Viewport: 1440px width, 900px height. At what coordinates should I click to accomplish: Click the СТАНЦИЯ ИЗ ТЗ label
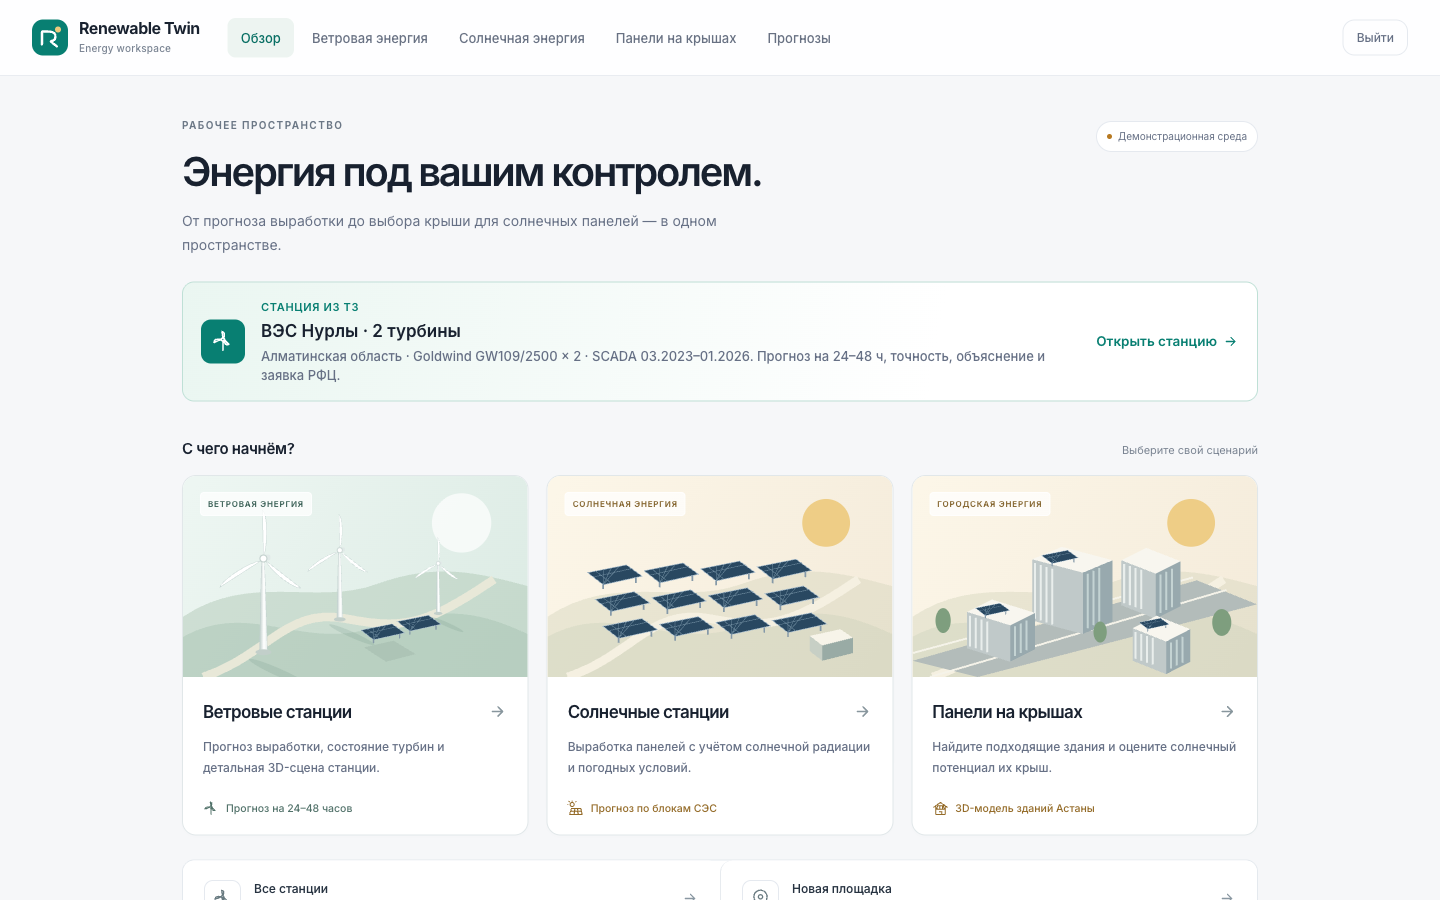pos(310,307)
